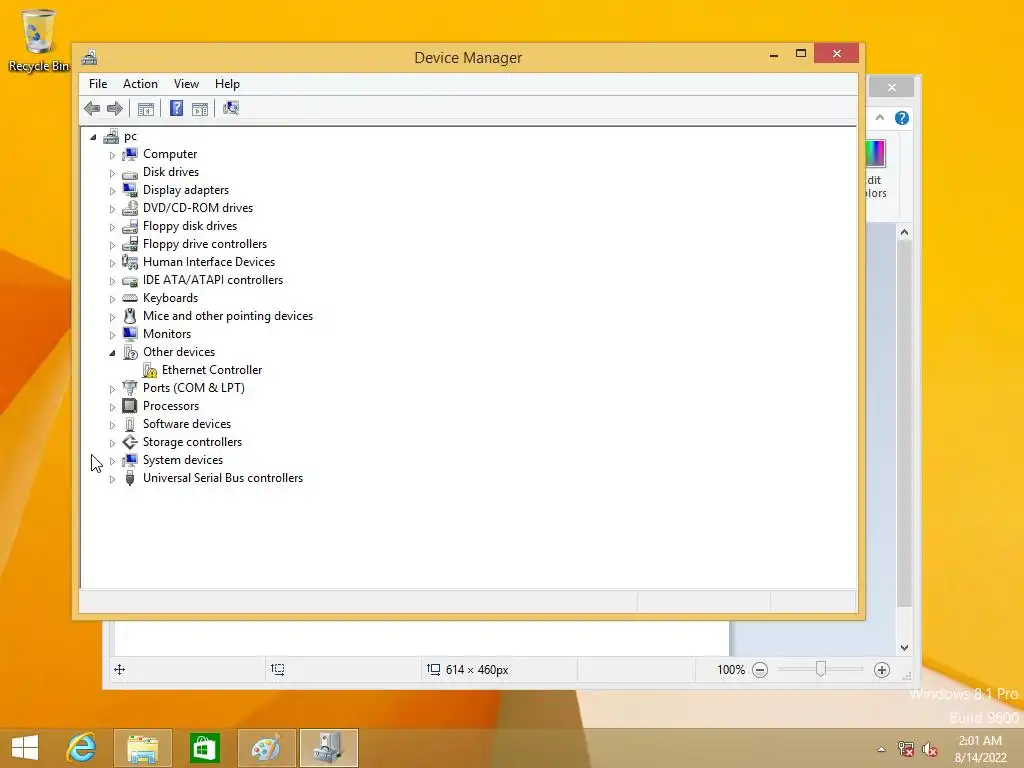Viewport: 1024px width, 768px height.
Task: Open the Windows Store taskbar icon
Action: pos(204,748)
